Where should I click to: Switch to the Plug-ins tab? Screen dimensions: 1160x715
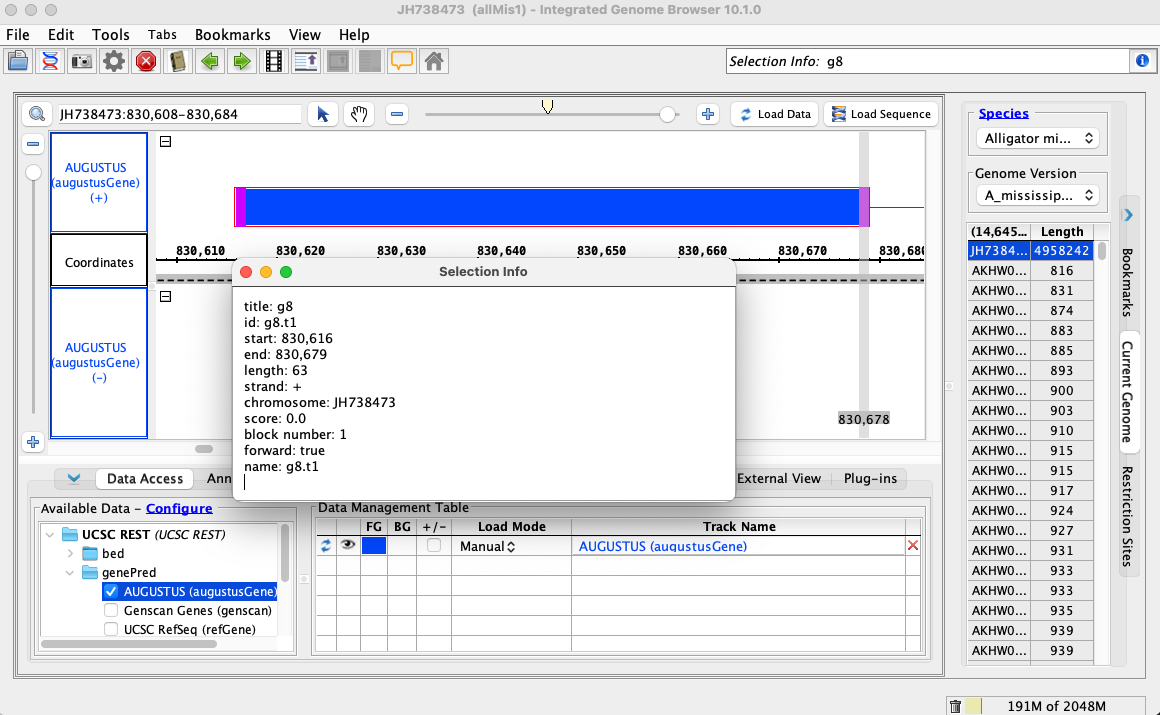[869, 479]
